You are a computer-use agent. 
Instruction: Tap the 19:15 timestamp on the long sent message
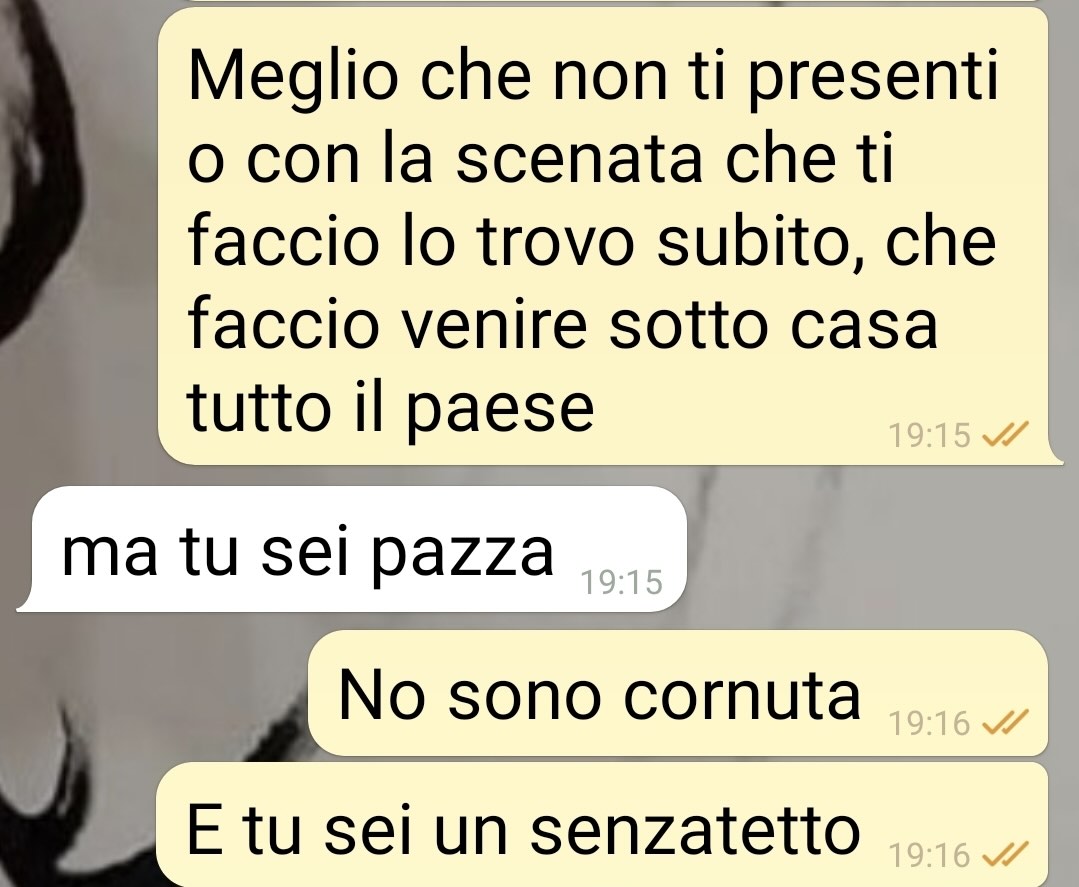click(x=929, y=435)
